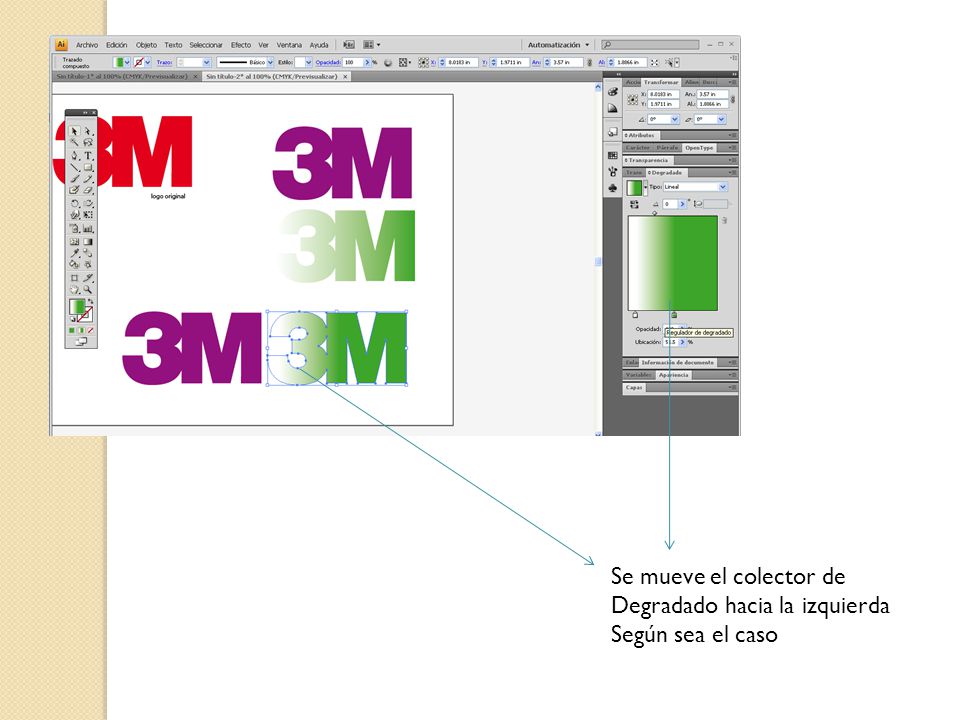This screenshot has width=960, height=720.
Task: Click the search field in application bar
Action: [x=650, y=45]
